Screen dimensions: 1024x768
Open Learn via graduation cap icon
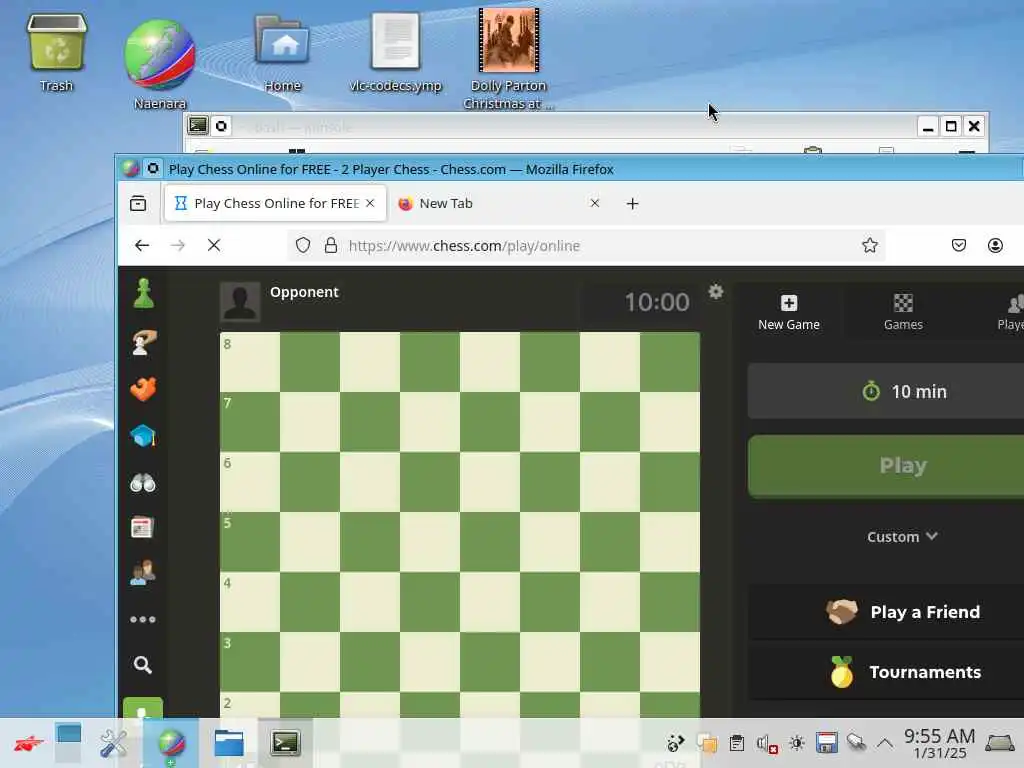144,436
